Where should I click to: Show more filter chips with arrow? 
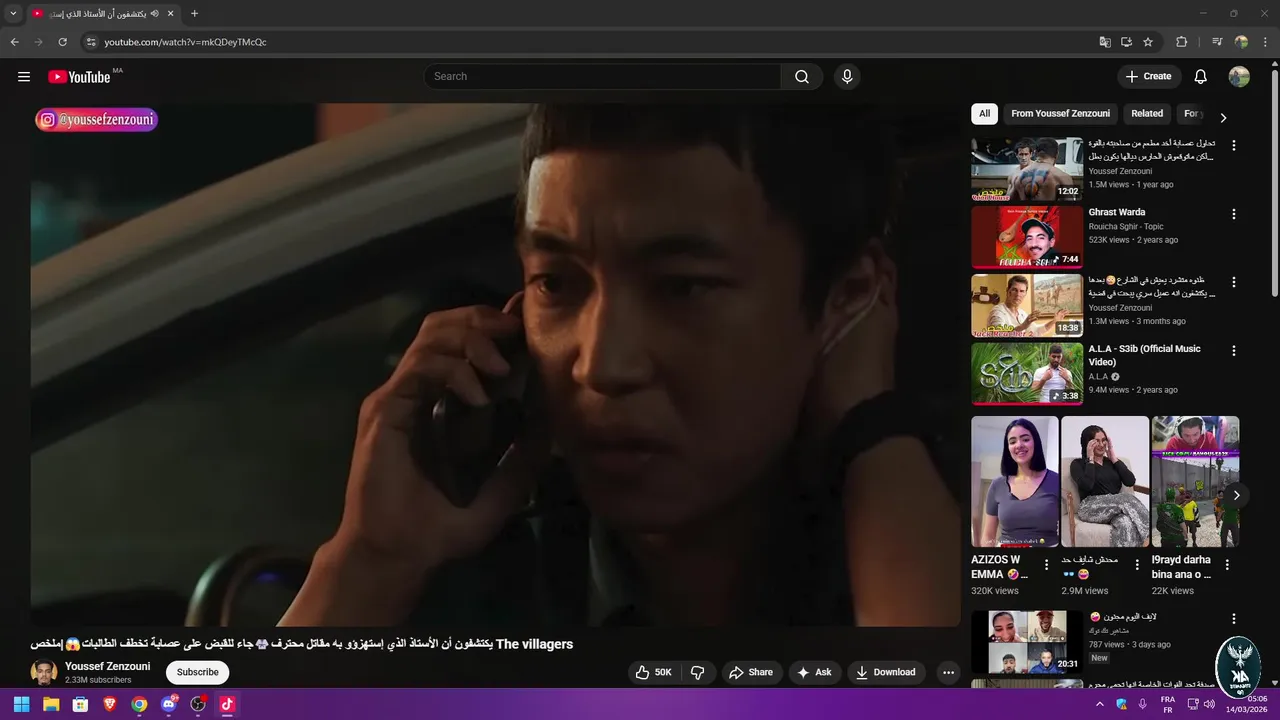click(x=1223, y=117)
